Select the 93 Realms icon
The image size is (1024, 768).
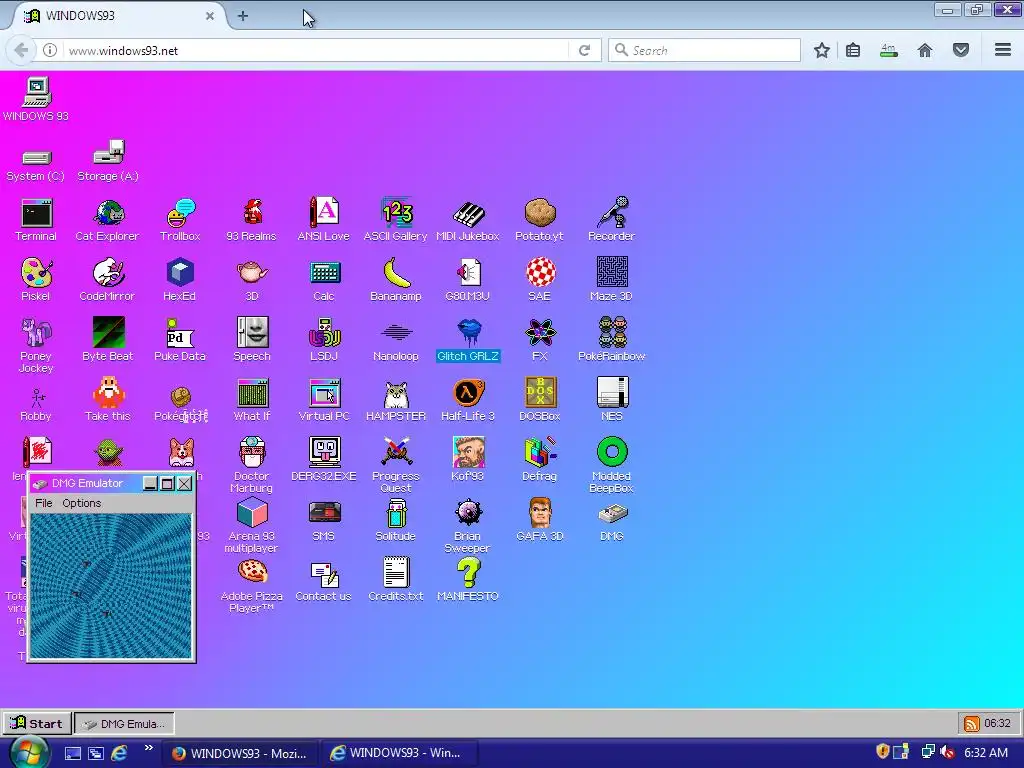coord(251,219)
